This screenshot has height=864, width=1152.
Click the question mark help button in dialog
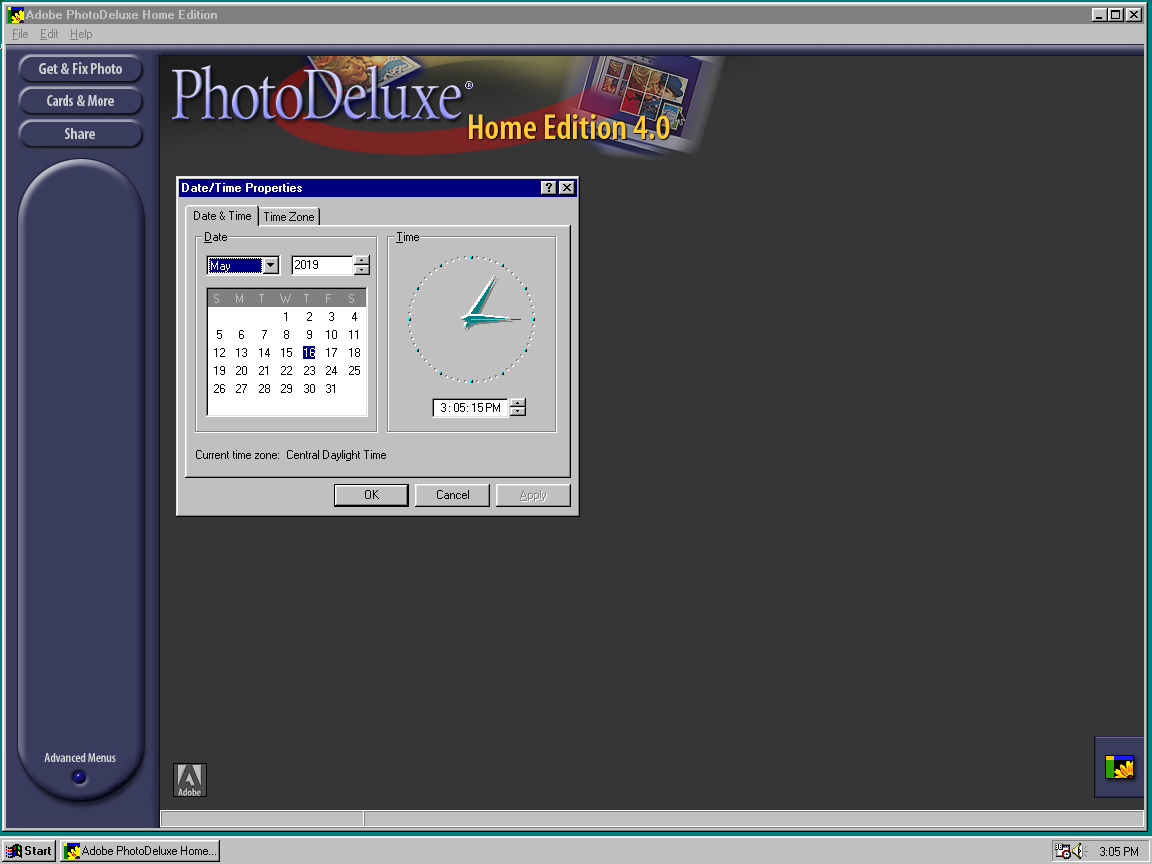(x=548, y=187)
